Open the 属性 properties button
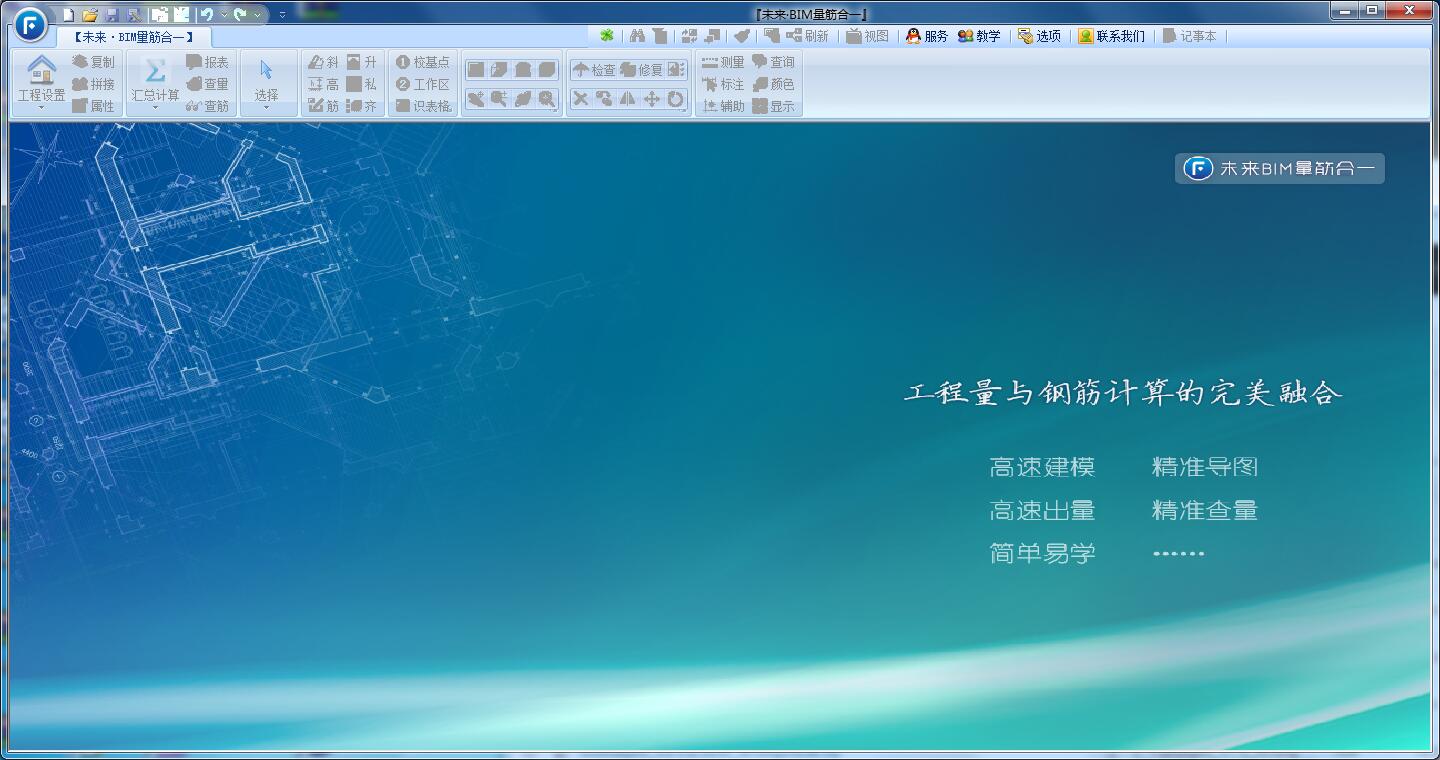This screenshot has height=760, width=1440. pyautogui.click(x=93, y=106)
